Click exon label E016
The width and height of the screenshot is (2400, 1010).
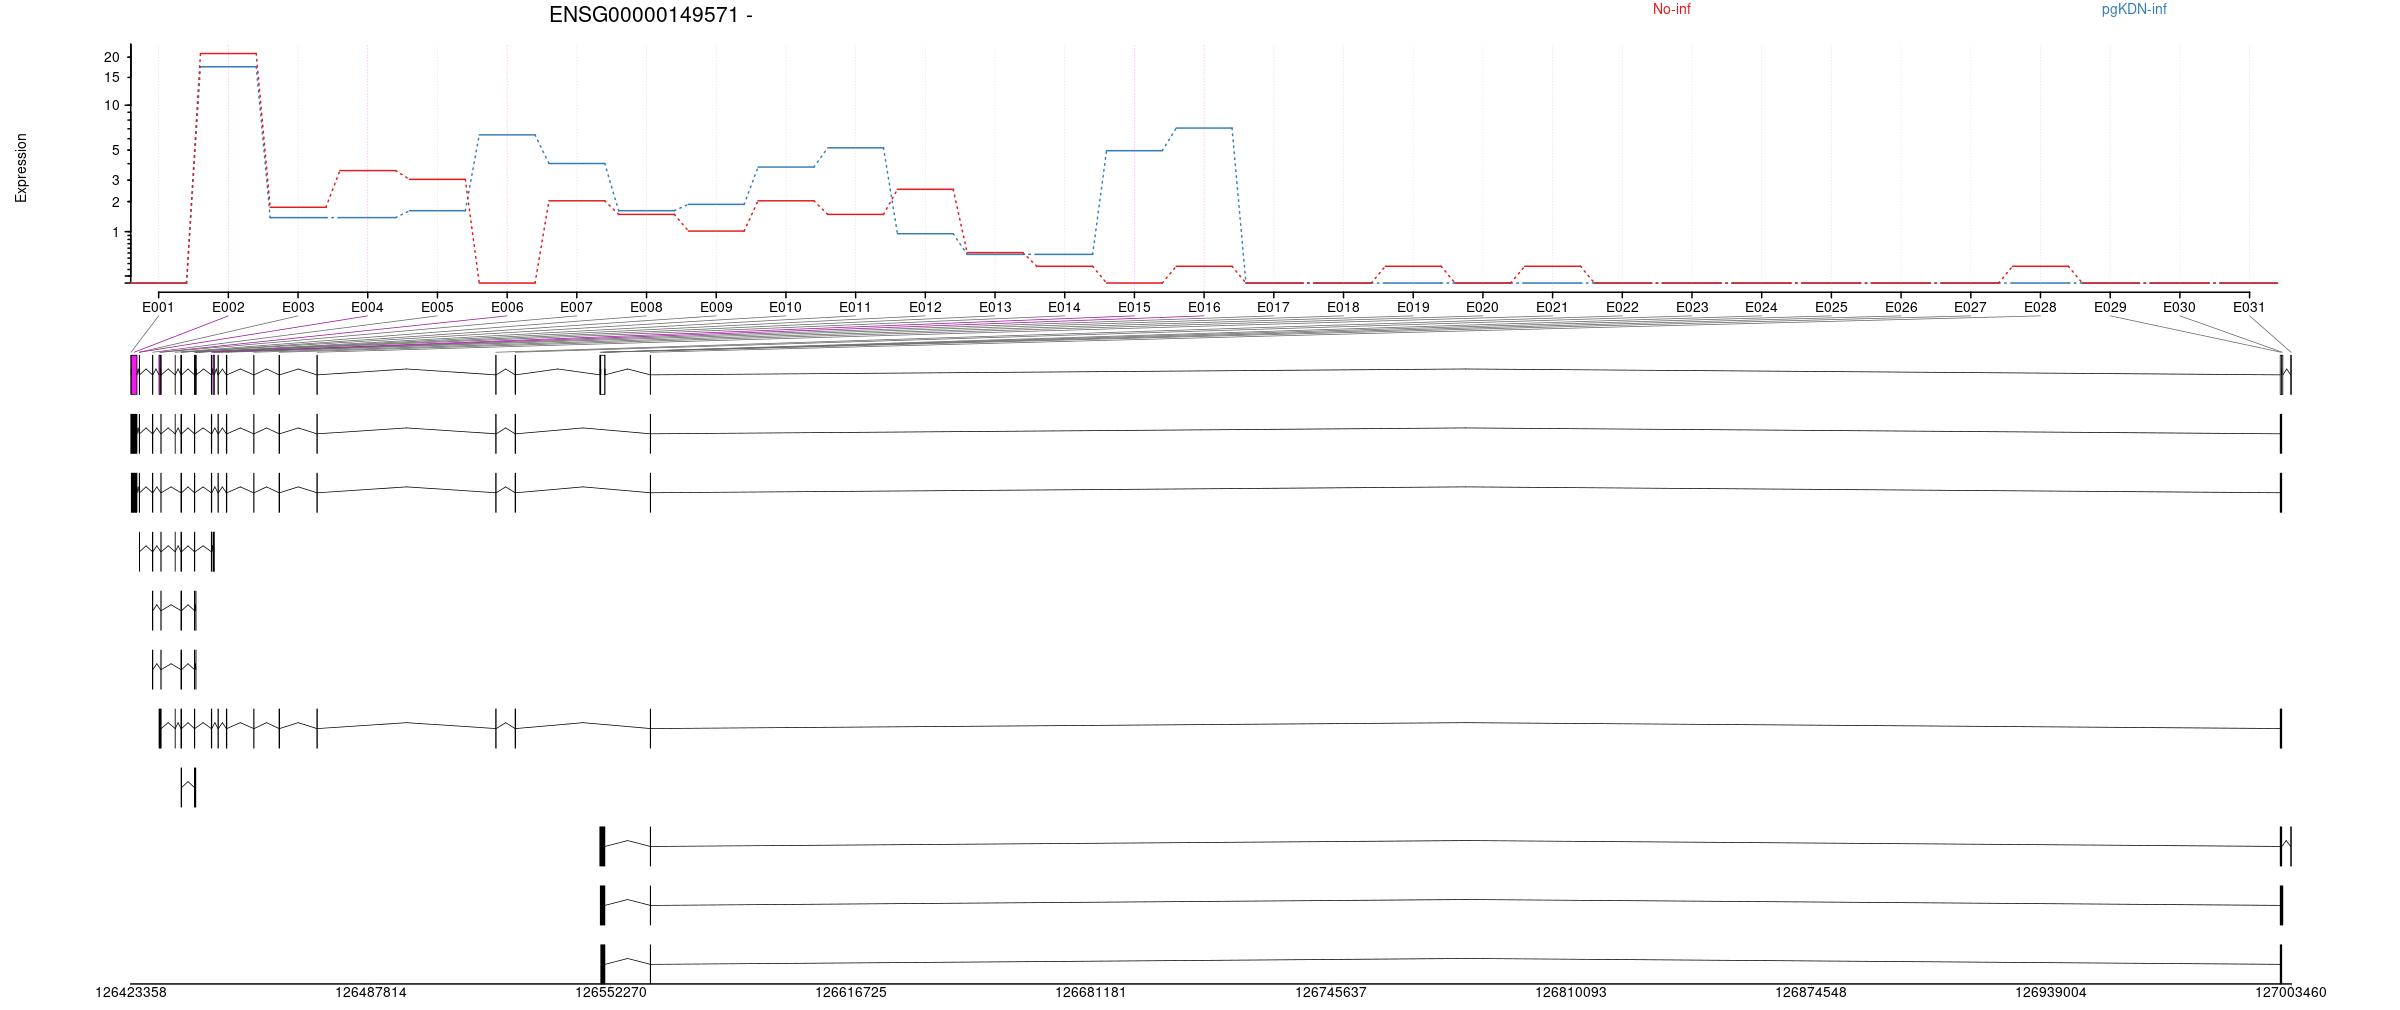(1204, 307)
